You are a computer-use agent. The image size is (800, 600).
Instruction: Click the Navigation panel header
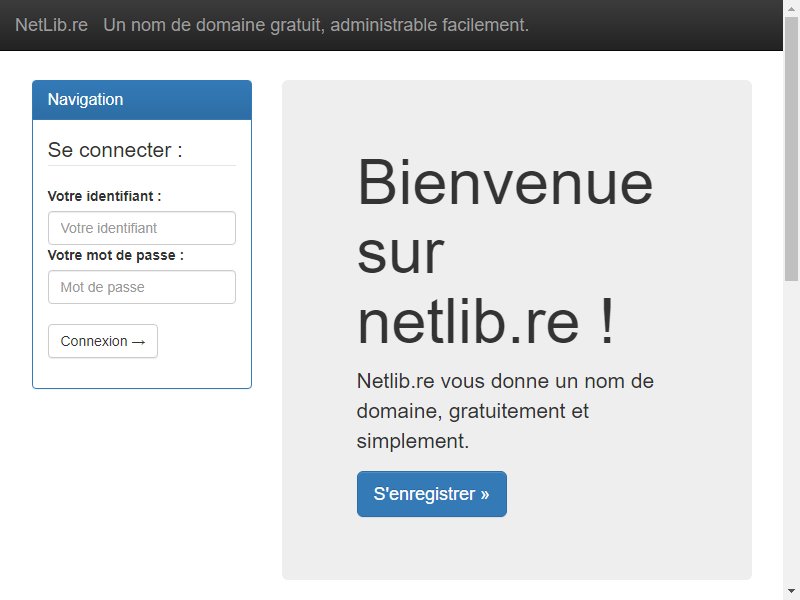click(x=142, y=100)
